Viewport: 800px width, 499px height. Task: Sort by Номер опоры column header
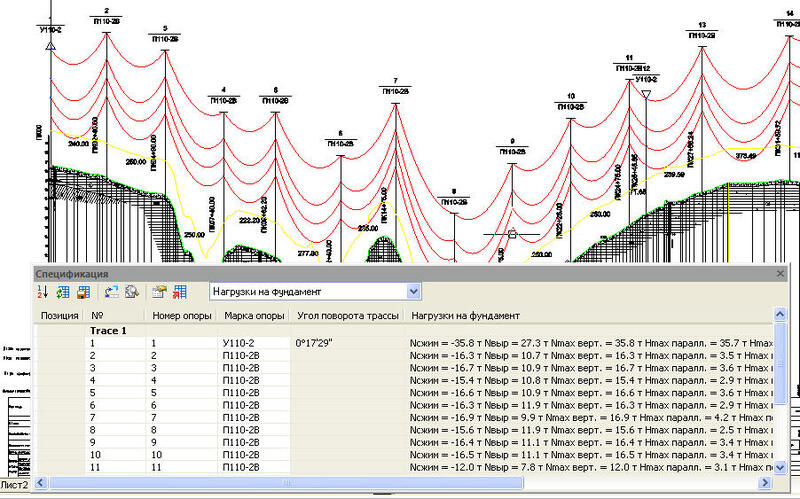182,315
